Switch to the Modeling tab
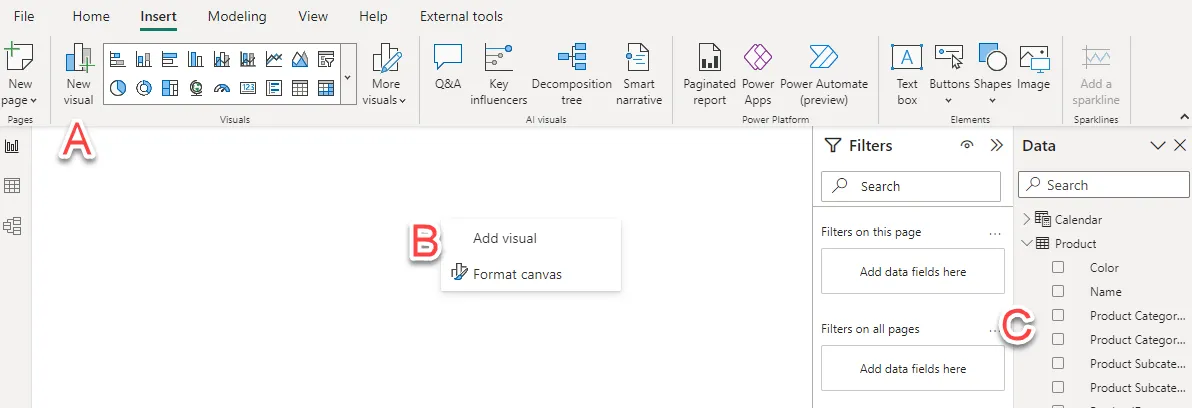The width and height of the screenshot is (1192, 408). [x=237, y=16]
